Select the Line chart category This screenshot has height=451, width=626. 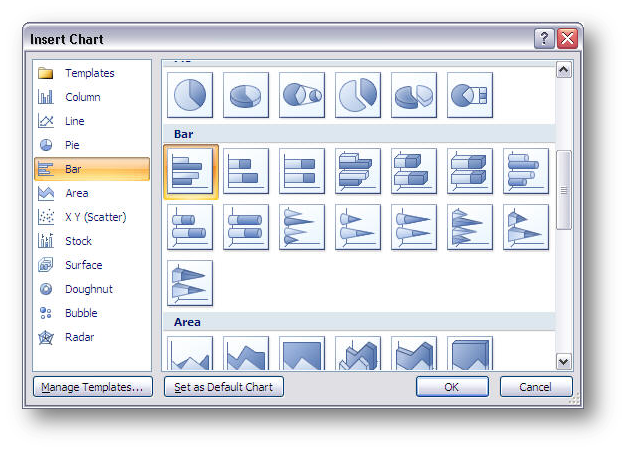tap(75, 121)
